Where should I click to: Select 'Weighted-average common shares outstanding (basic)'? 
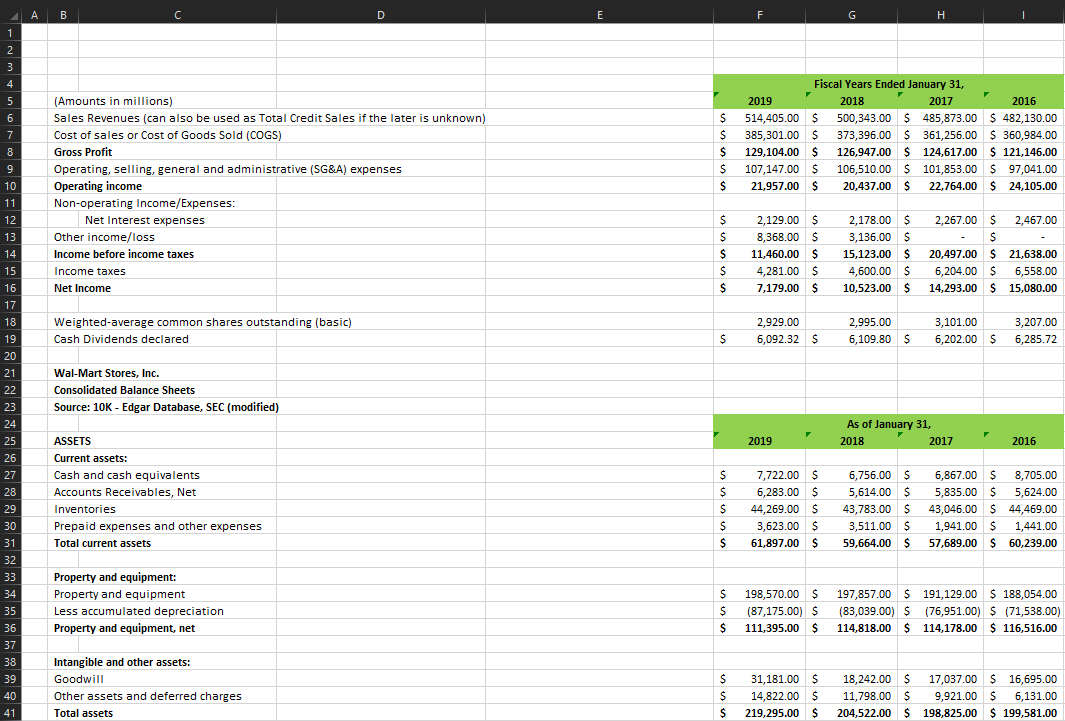203,322
